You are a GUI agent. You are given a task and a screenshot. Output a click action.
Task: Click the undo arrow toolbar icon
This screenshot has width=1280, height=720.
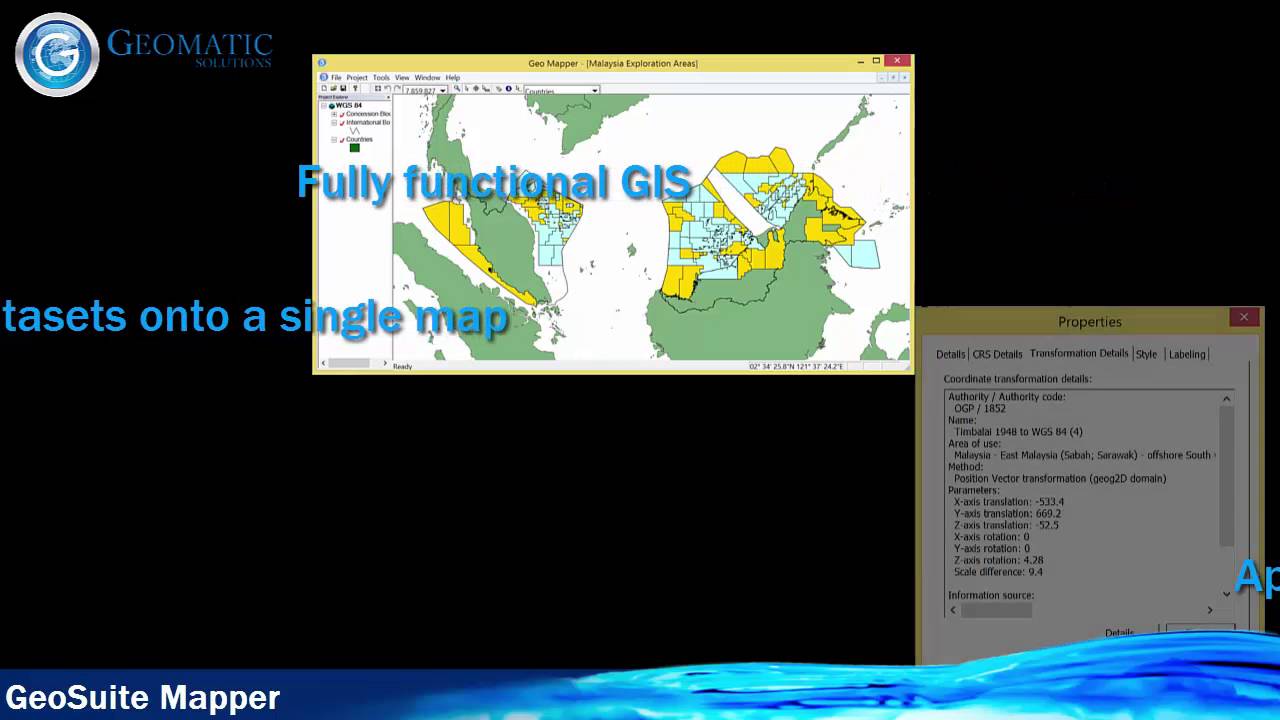pos(387,88)
